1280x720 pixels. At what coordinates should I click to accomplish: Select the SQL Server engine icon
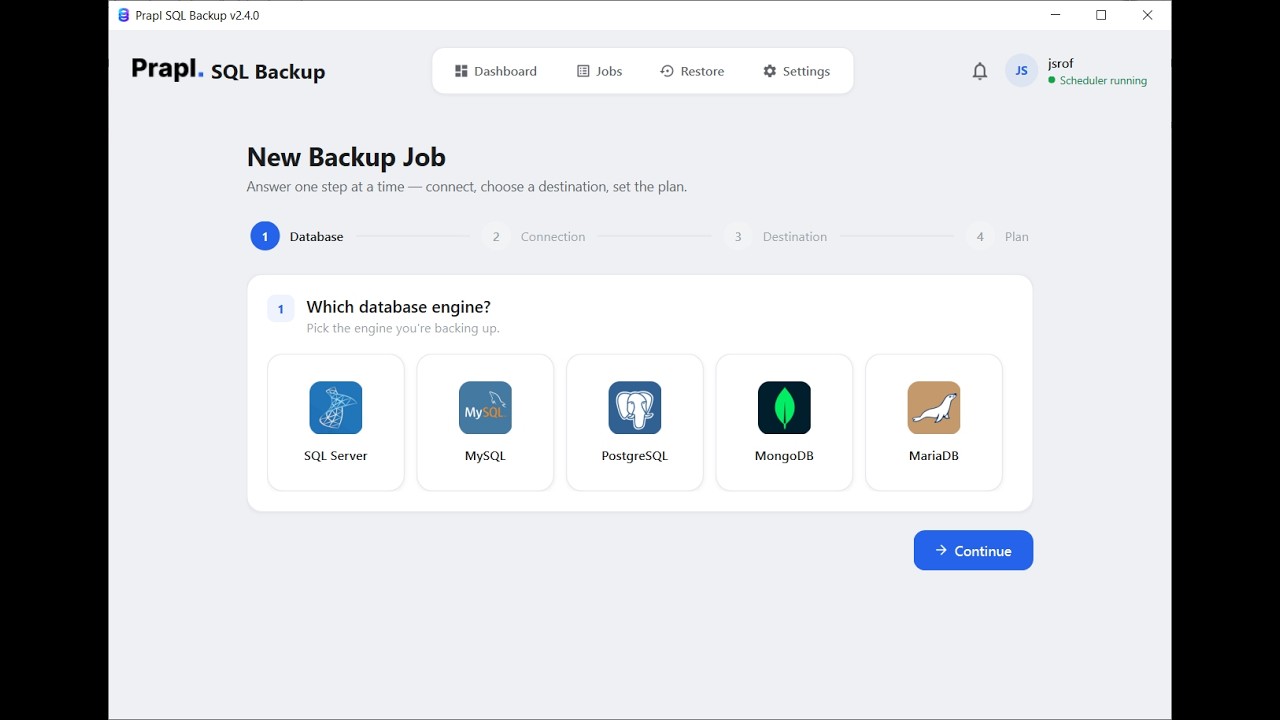336,408
